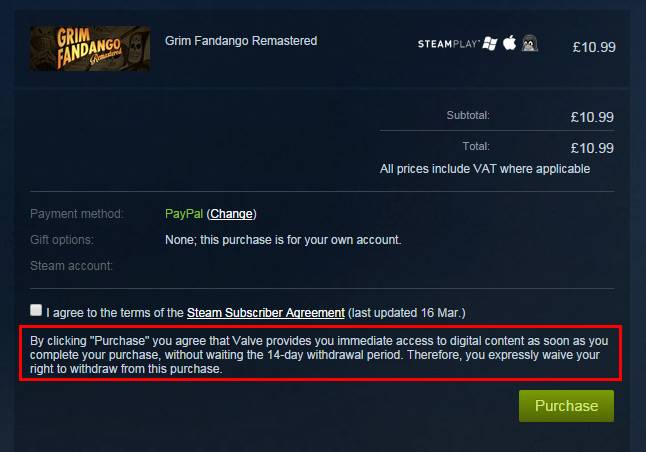Click the Total amount
The width and height of the screenshot is (646, 452).
tap(592, 148)
